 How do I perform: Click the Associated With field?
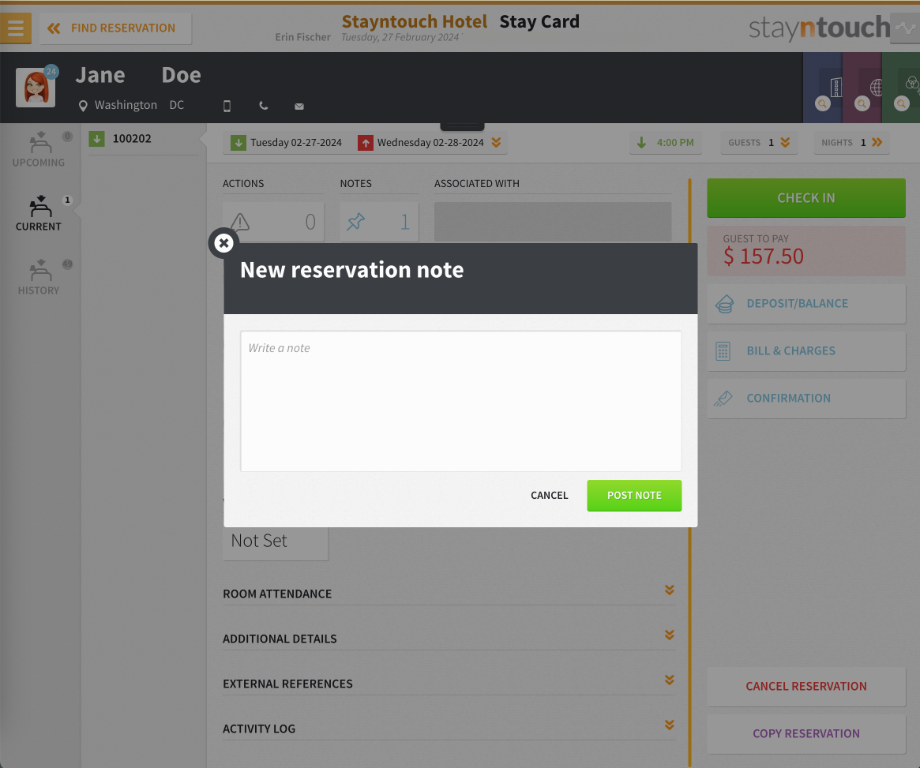pyautogui.click(x=553, y=222)
